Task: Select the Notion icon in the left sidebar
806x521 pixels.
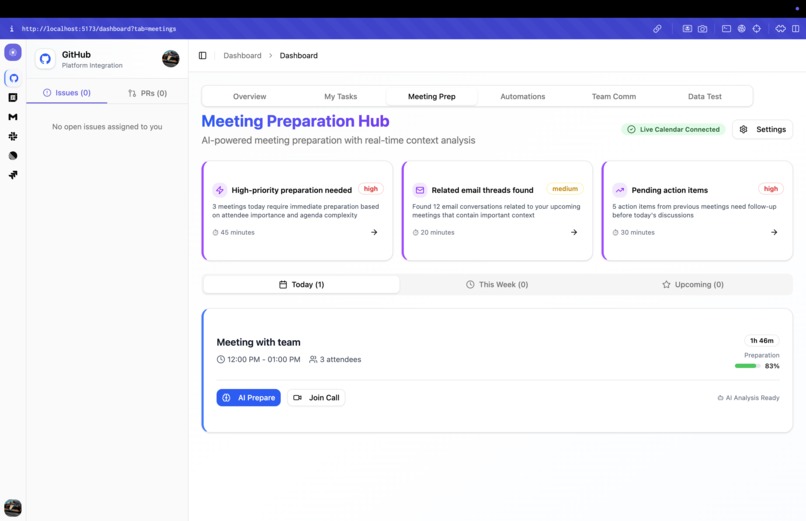Action: [x=13, y=98]
